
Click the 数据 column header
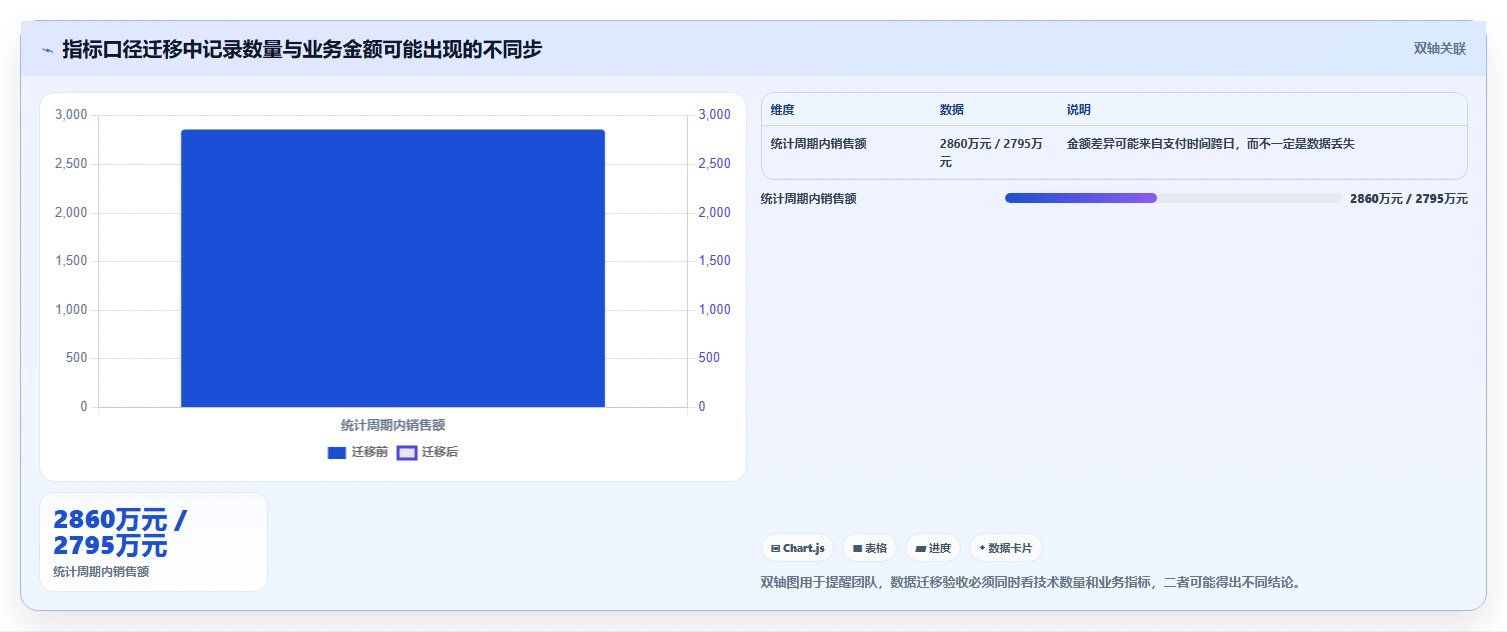[952, 110]
